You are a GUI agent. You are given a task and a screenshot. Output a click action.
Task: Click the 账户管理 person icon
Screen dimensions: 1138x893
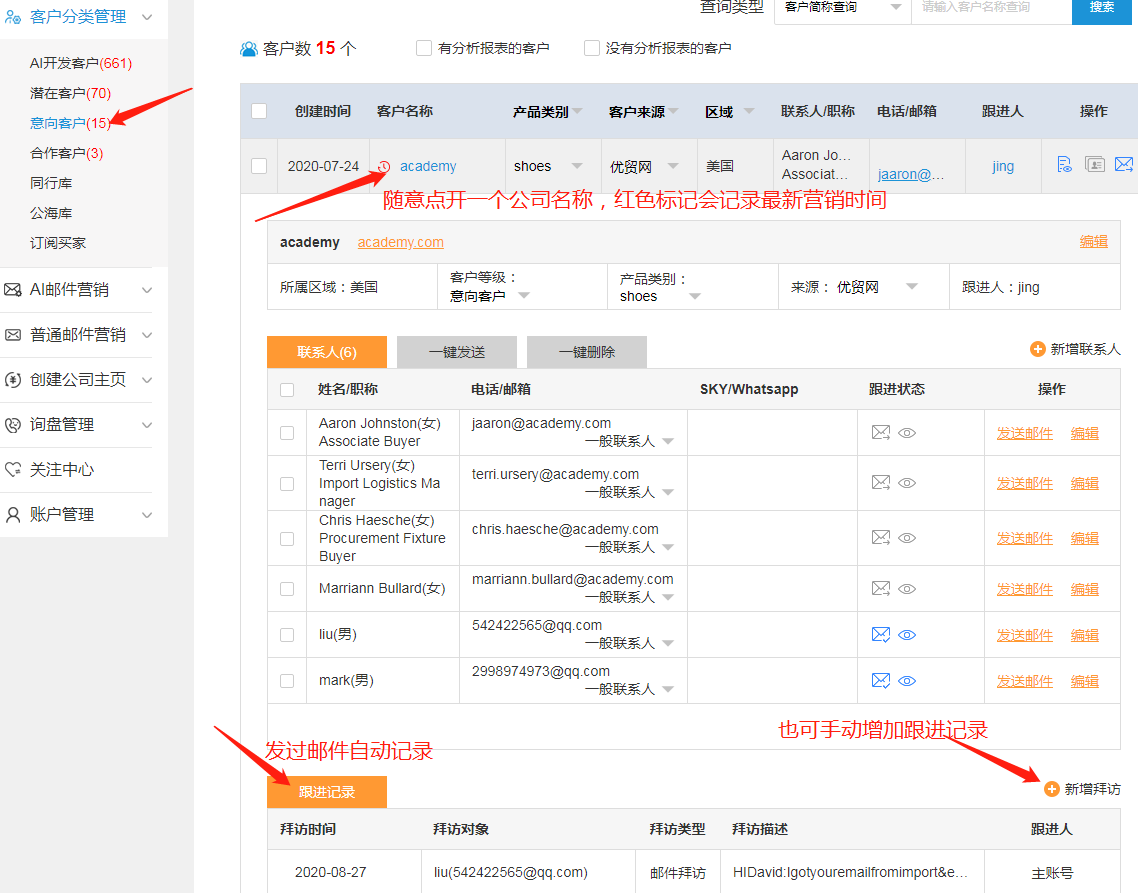pyautogui.click(x=13, y=515)
